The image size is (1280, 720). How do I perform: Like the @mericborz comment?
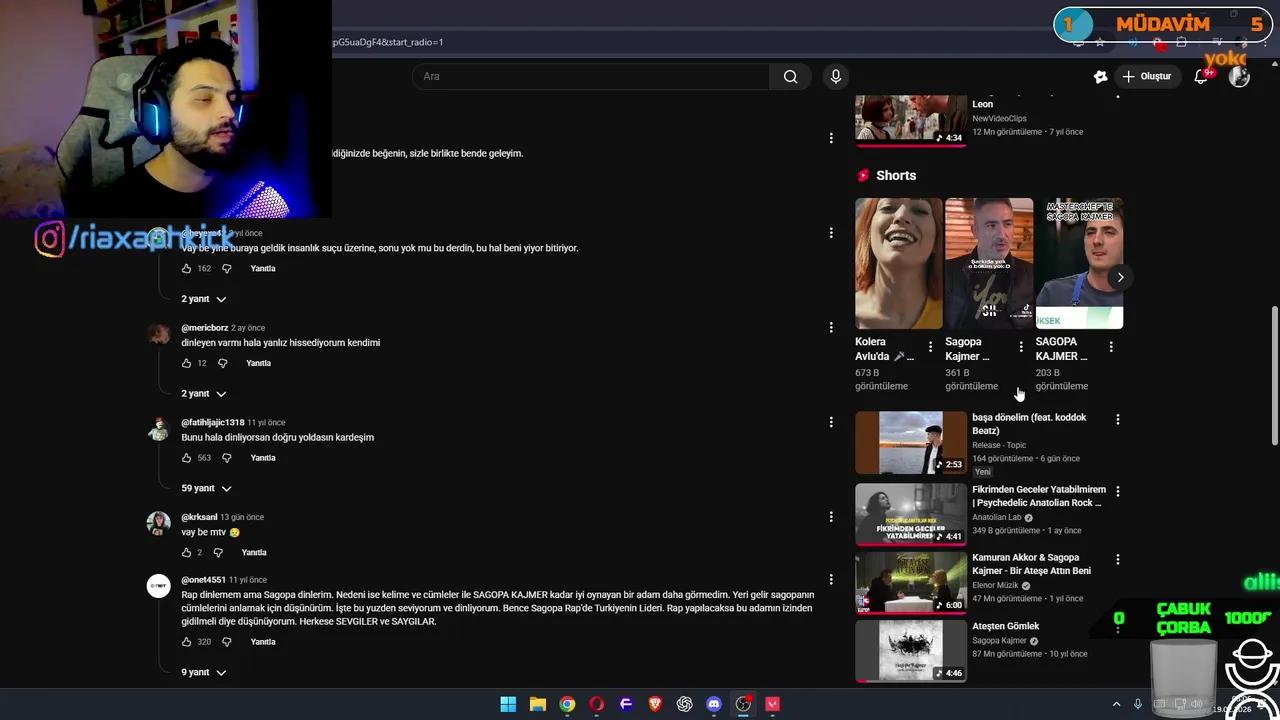click(186, 363)
